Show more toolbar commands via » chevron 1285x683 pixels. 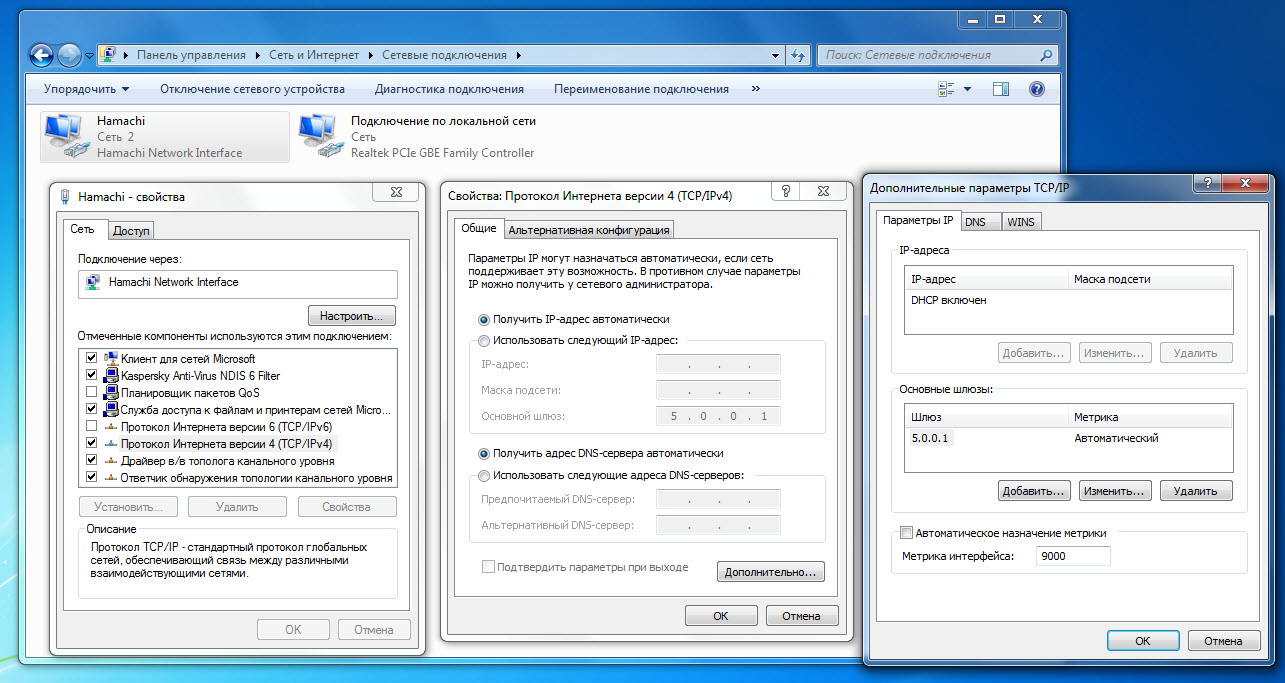click(755, 89)
